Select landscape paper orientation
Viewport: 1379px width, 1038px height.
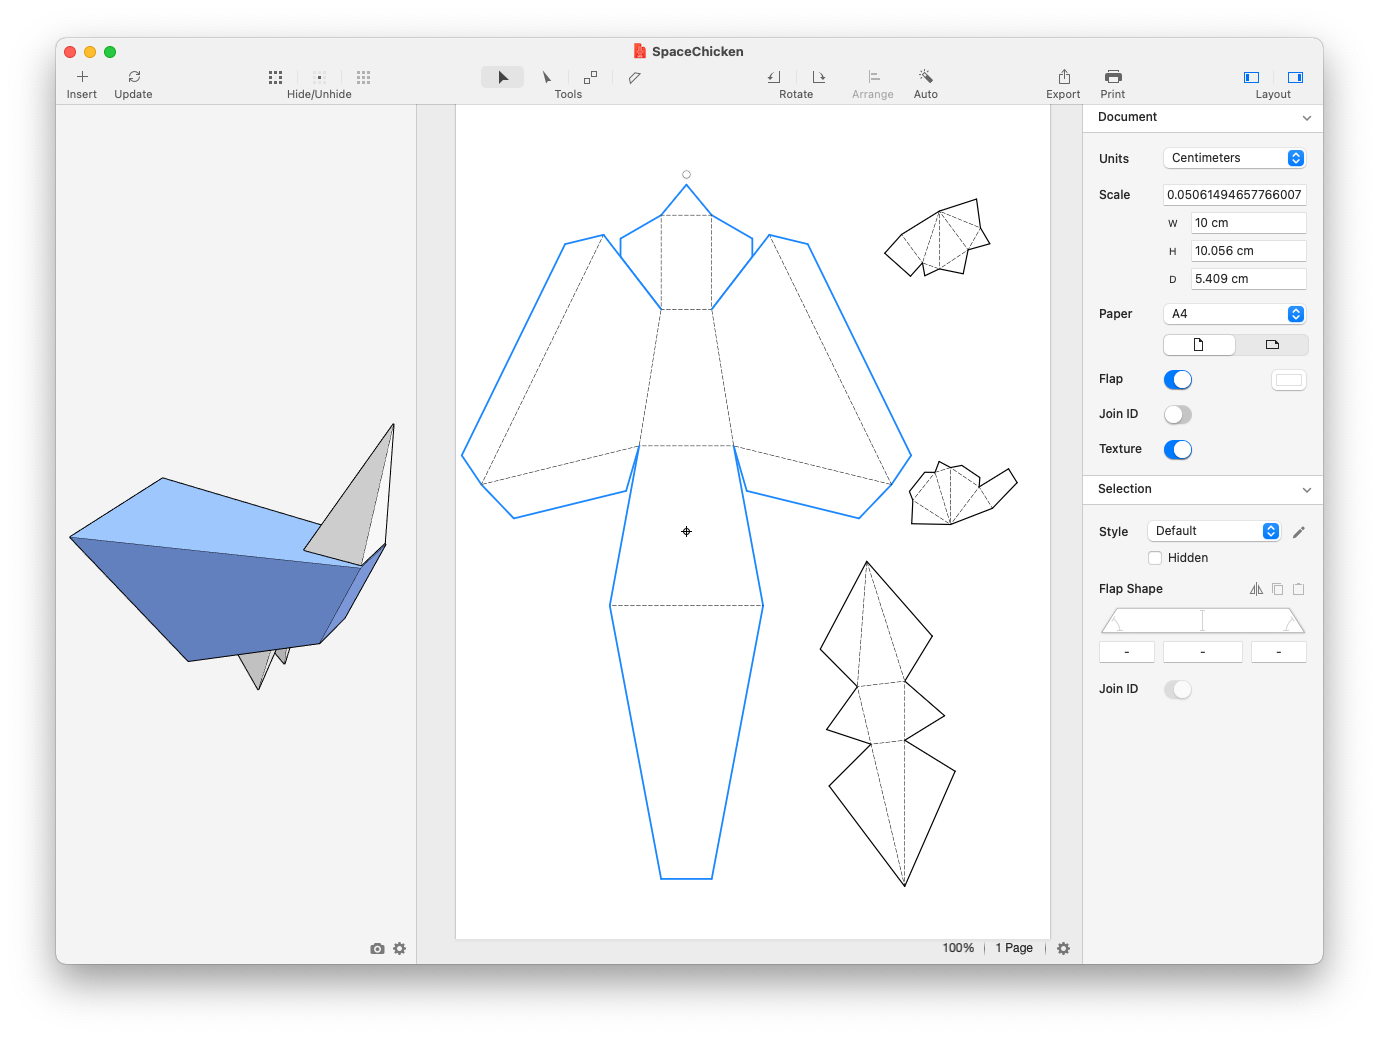pos(1272,345)
